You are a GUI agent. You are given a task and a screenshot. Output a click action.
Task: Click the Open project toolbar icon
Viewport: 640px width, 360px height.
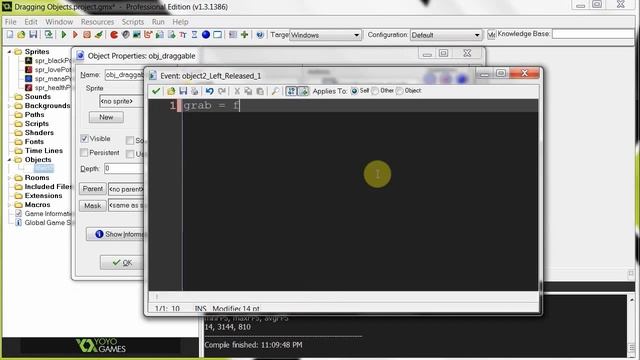pyautogui.click(x=21, y=35)
